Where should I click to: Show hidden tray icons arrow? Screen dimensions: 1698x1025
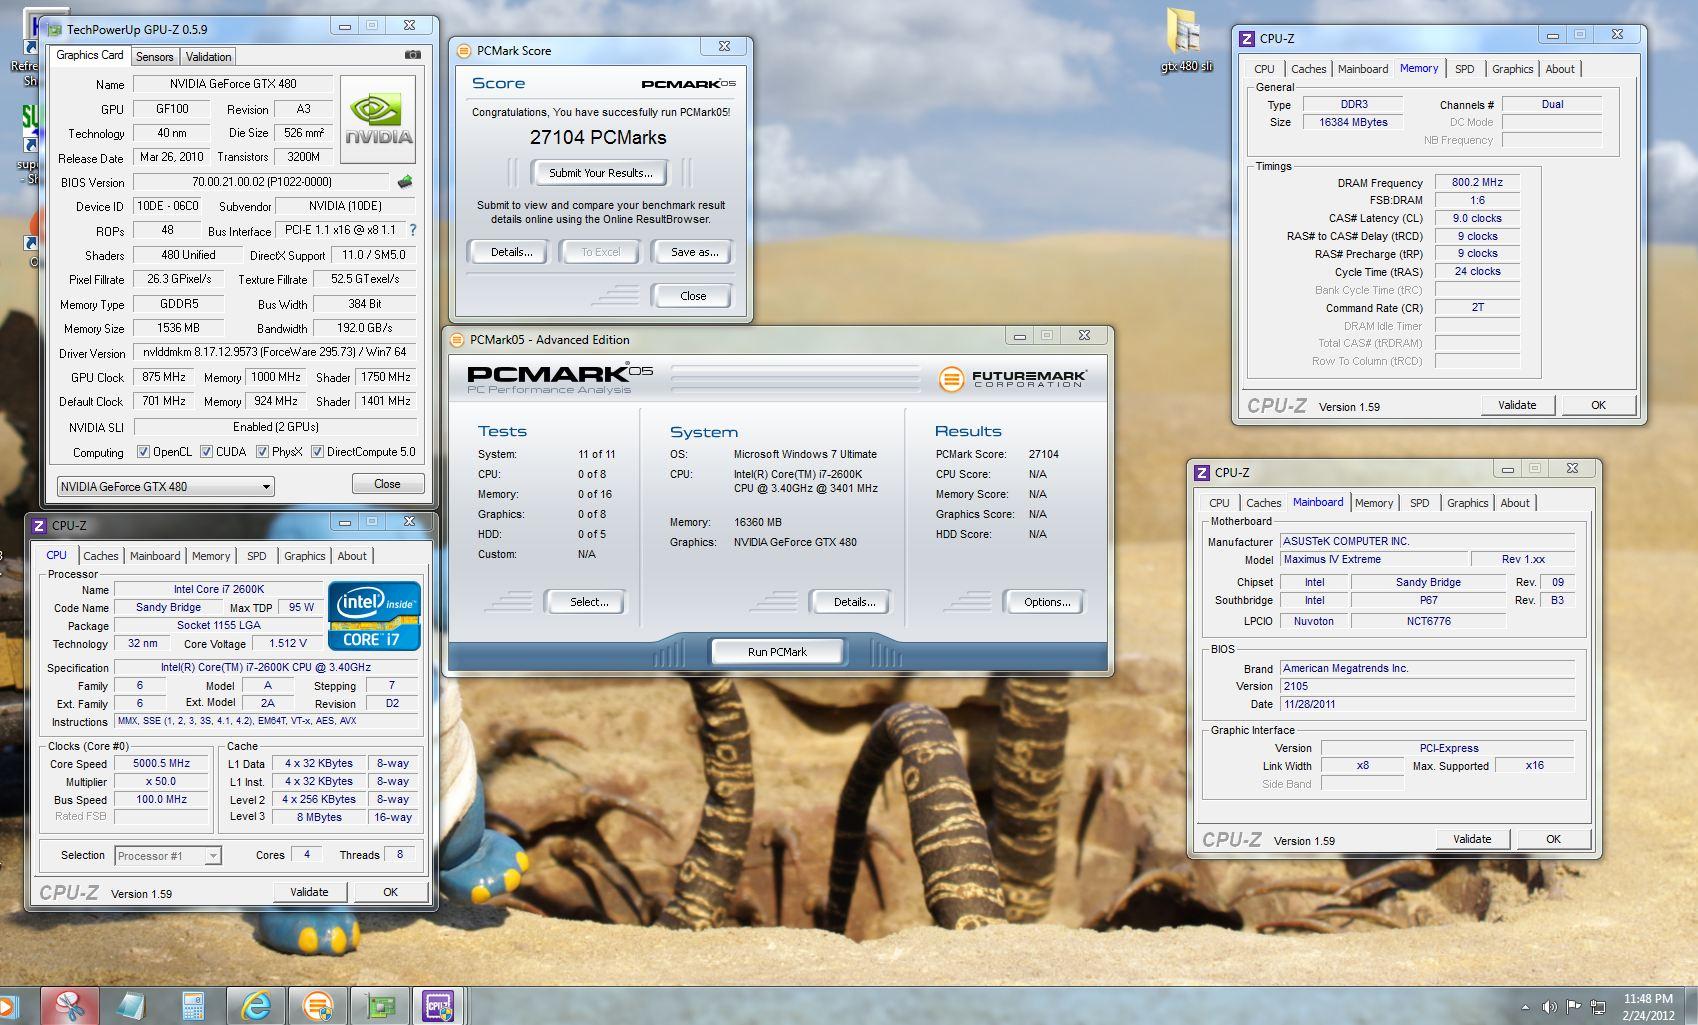1525,1007
